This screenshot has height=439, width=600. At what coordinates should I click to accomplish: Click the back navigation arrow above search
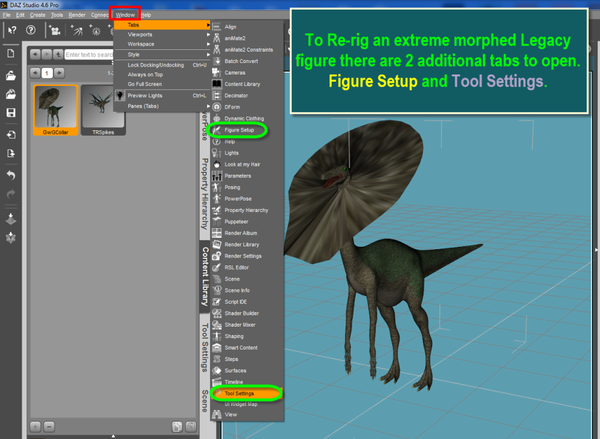pos(35,54)
